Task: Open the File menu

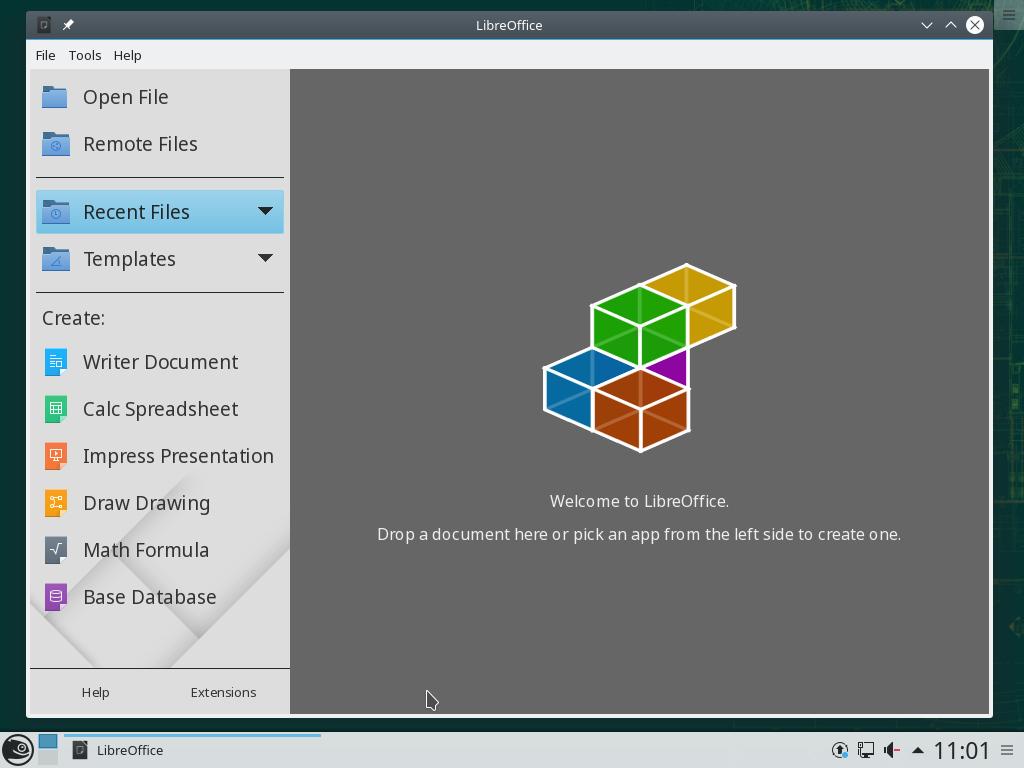Action: 45,55
